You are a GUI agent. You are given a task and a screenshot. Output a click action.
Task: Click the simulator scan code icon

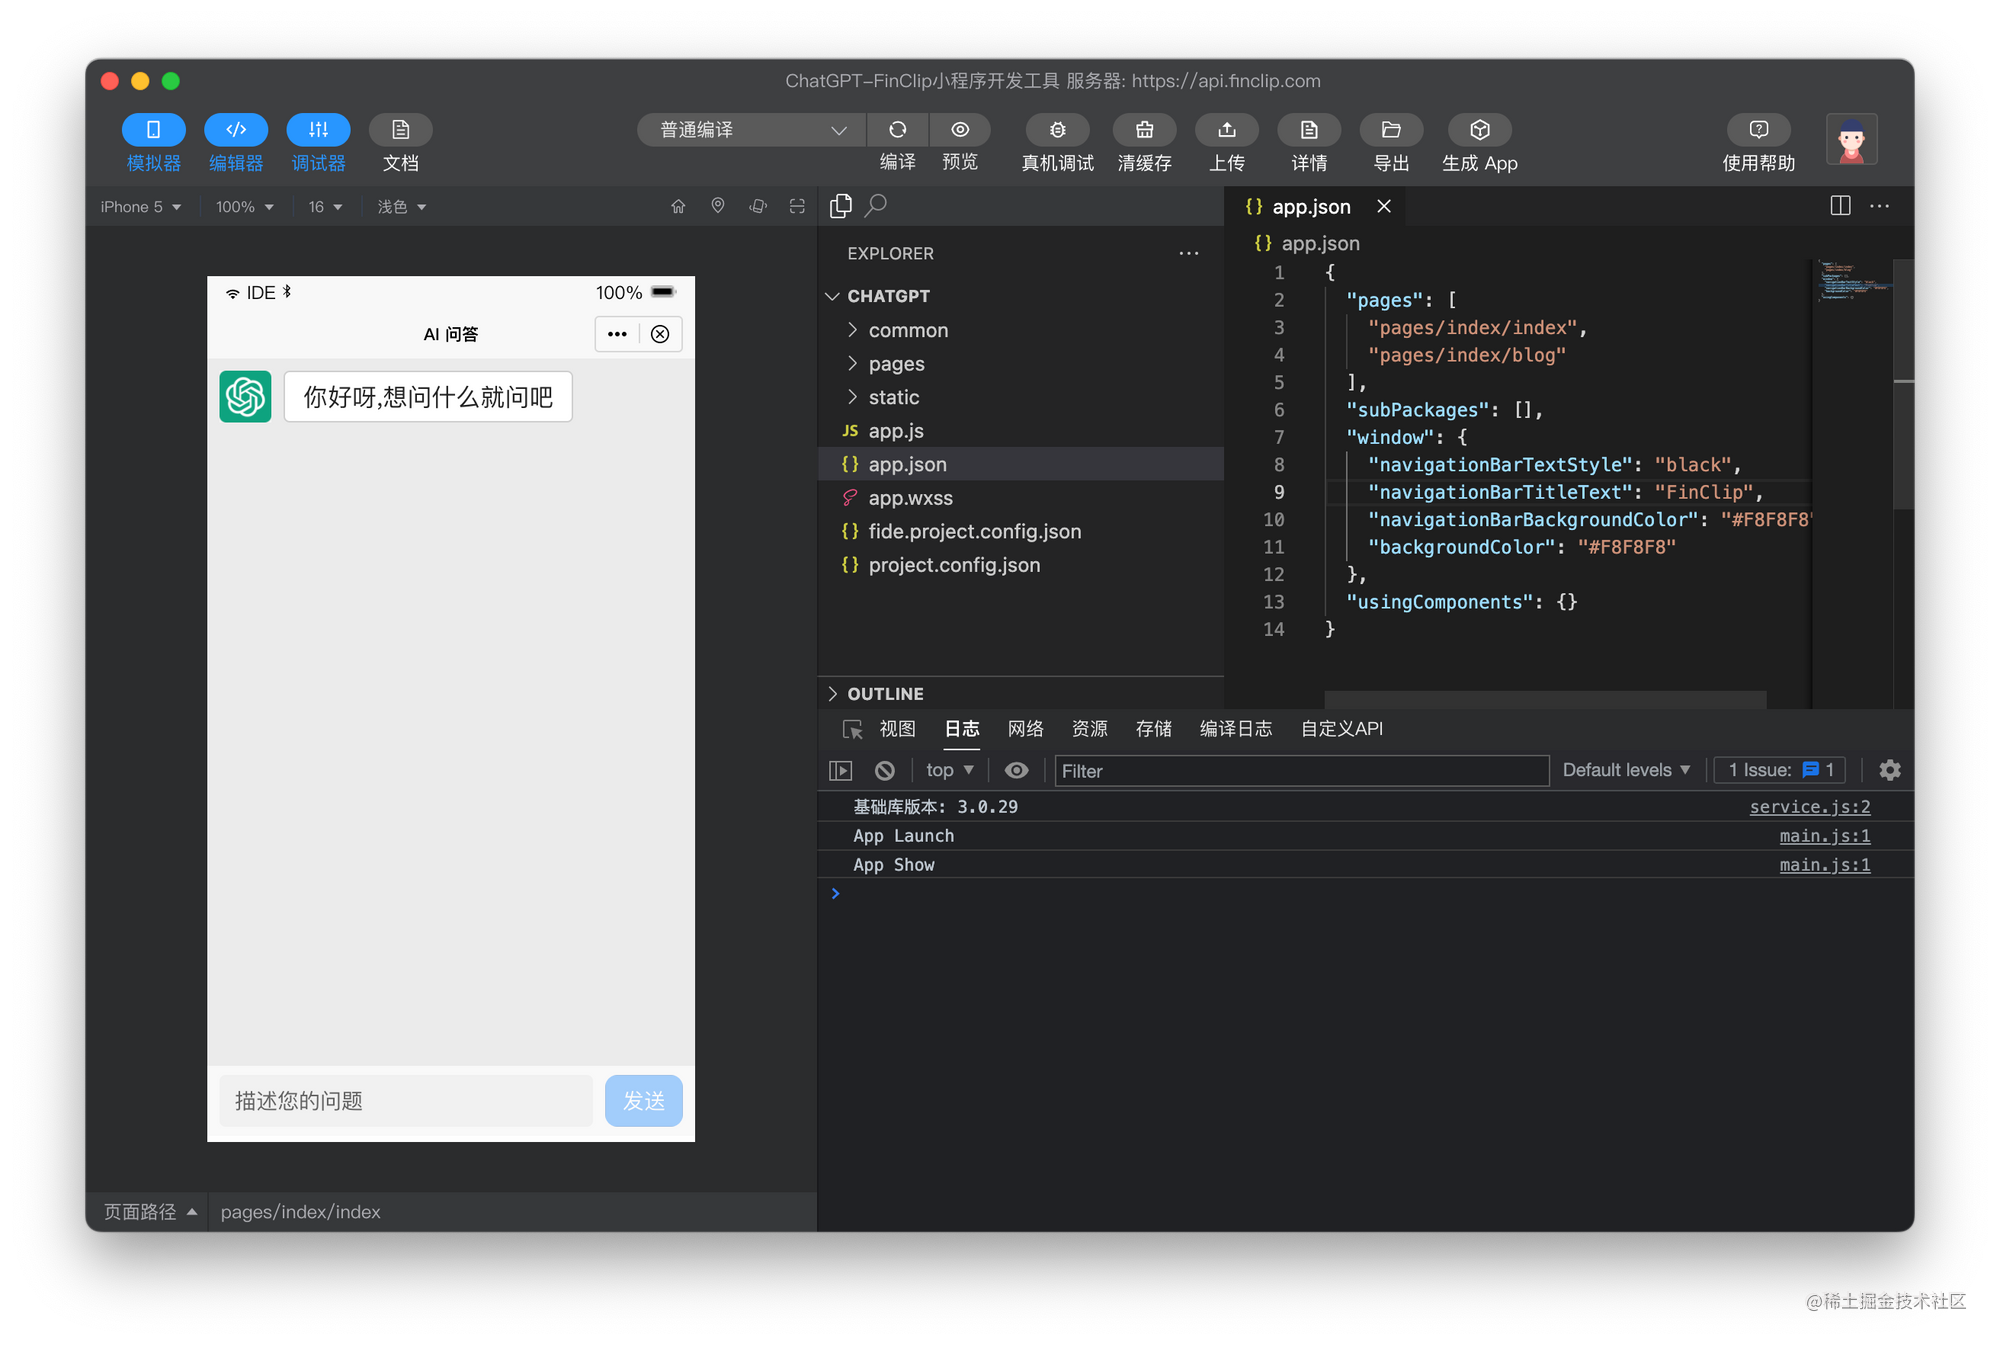coord(797,206)
